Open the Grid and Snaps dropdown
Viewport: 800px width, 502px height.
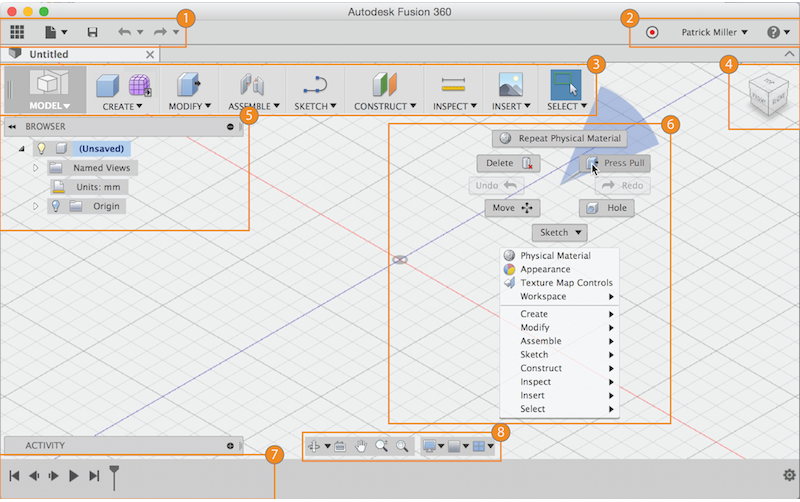(458, 446)
